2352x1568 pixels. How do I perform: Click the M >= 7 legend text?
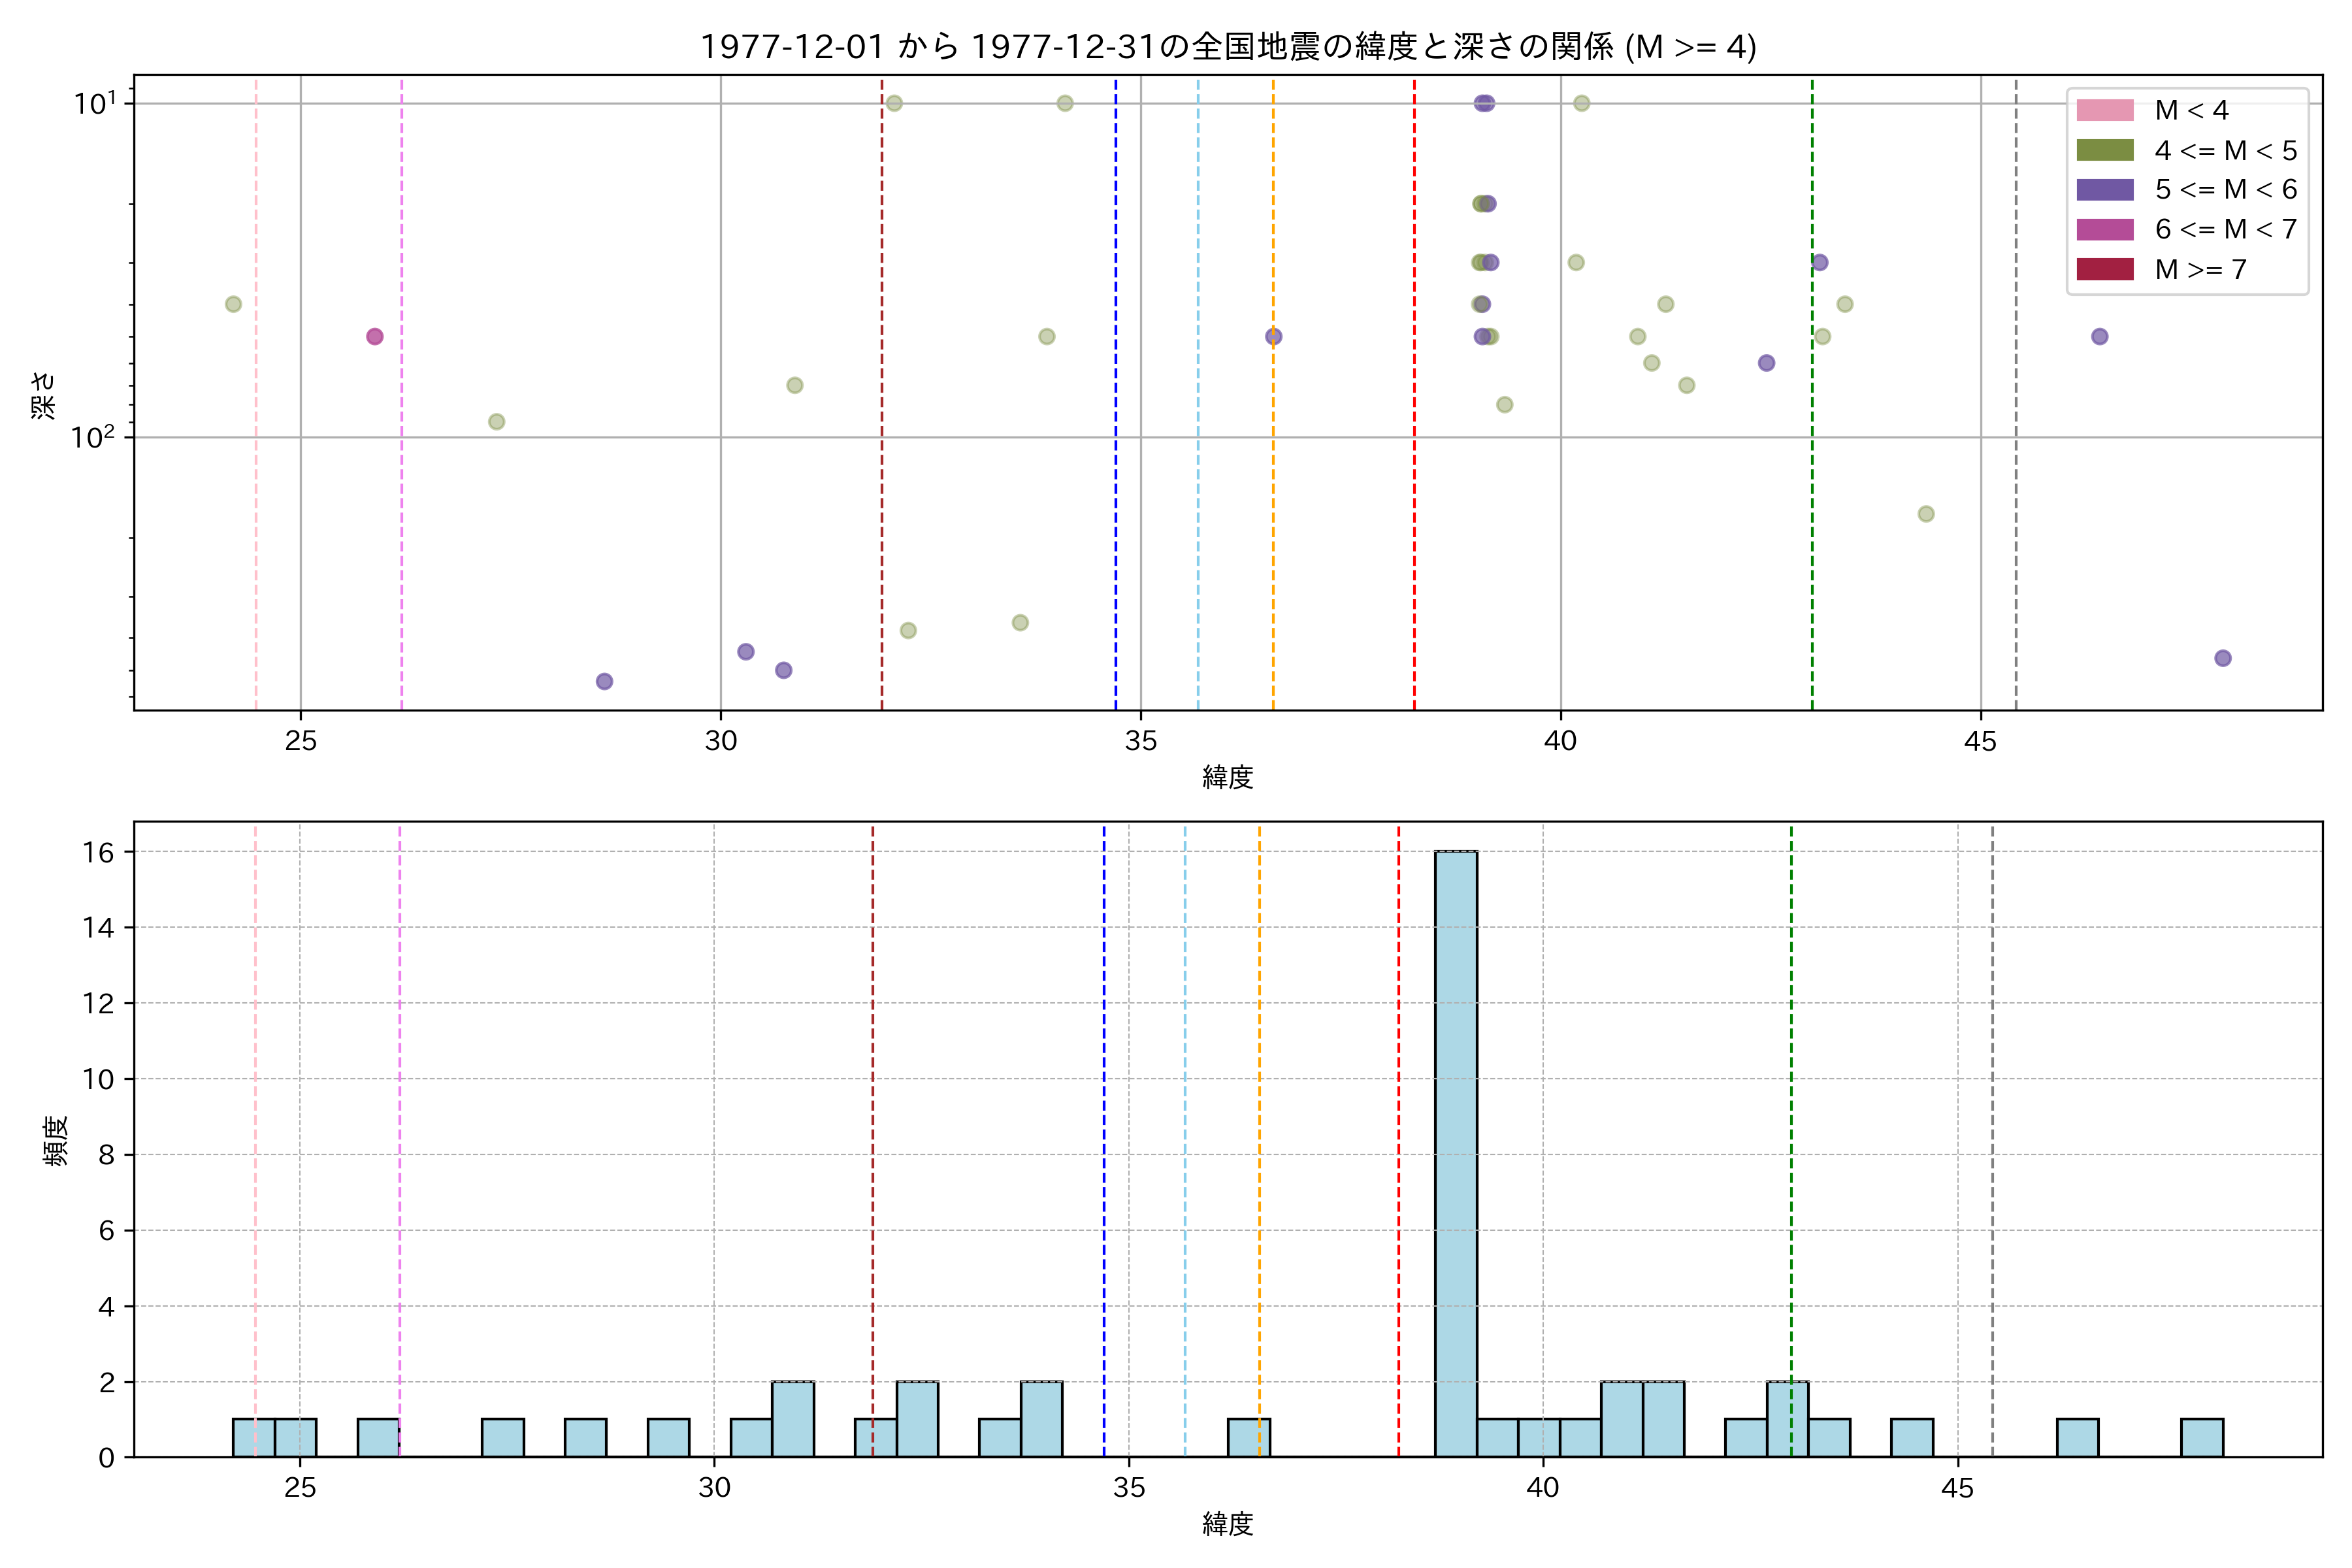(2200, 270)
